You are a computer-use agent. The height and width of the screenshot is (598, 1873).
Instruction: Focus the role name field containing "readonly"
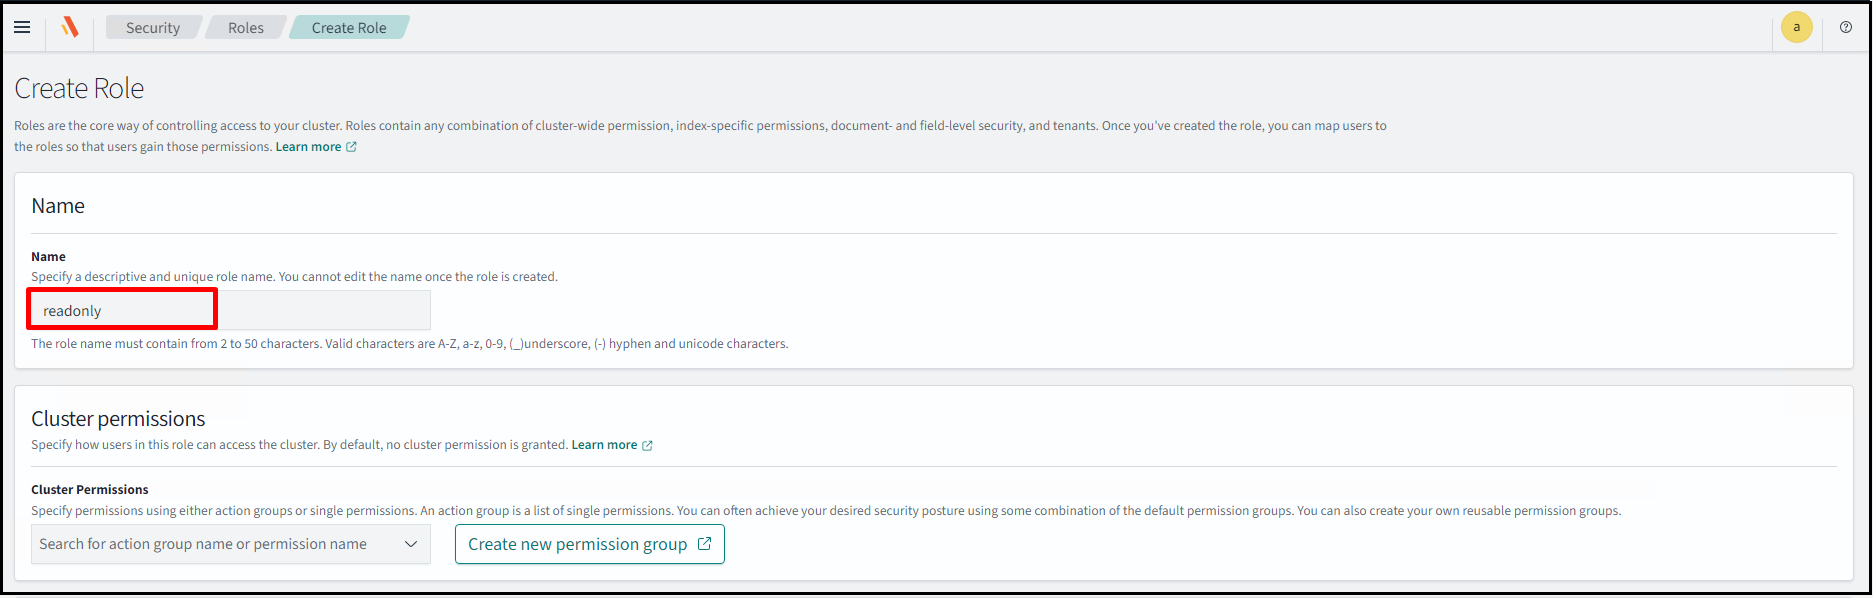230,311
